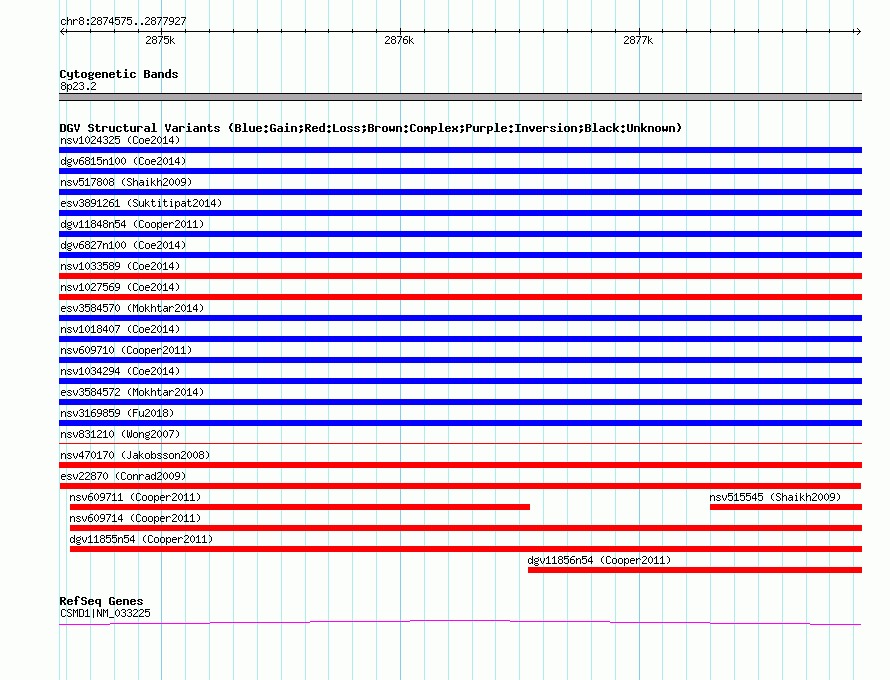Click the ruler's left arrow end

click(x=63, y=31)
